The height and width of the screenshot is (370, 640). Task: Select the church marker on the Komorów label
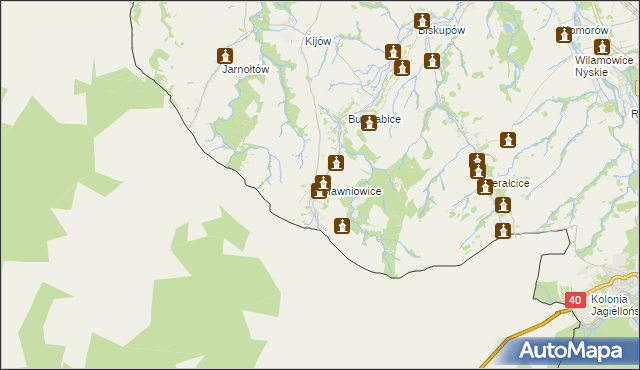564,35
